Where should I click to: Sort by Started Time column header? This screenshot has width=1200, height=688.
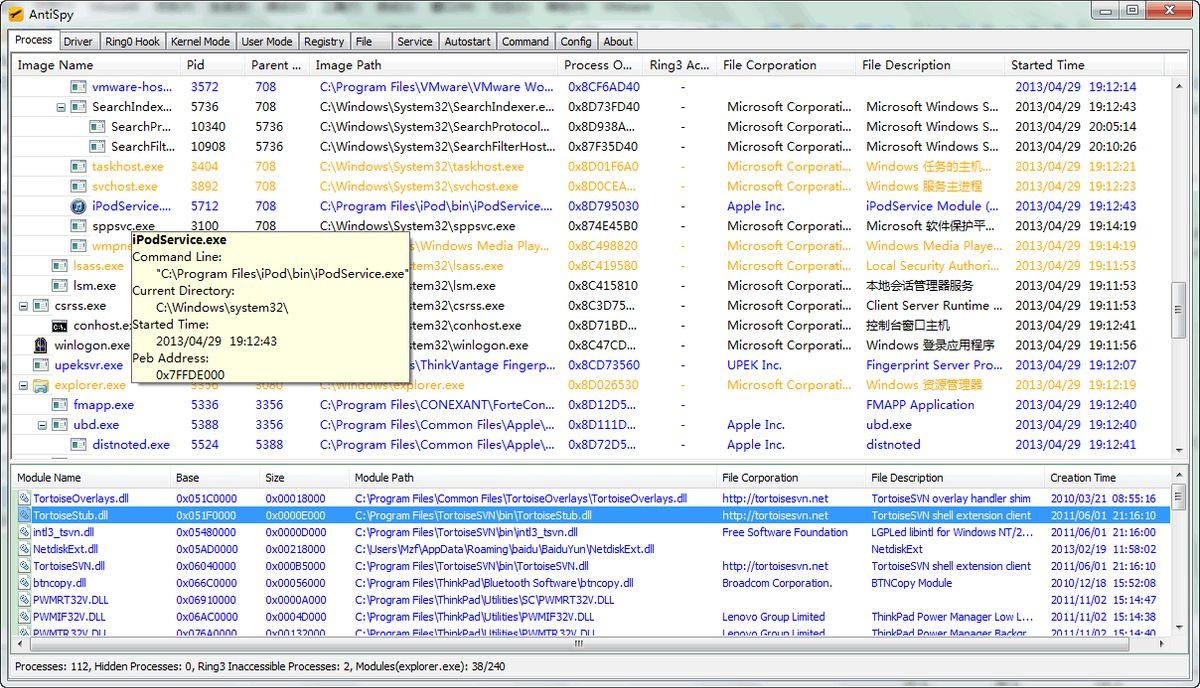(x=1084, y=65)
